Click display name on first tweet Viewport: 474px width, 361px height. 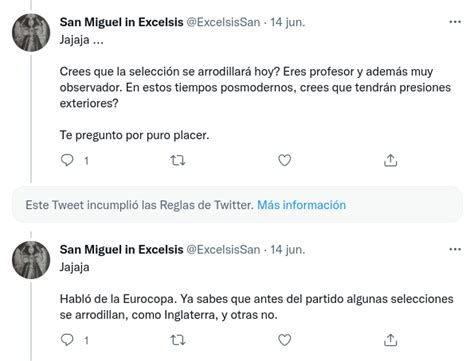(x=121, y=22)
